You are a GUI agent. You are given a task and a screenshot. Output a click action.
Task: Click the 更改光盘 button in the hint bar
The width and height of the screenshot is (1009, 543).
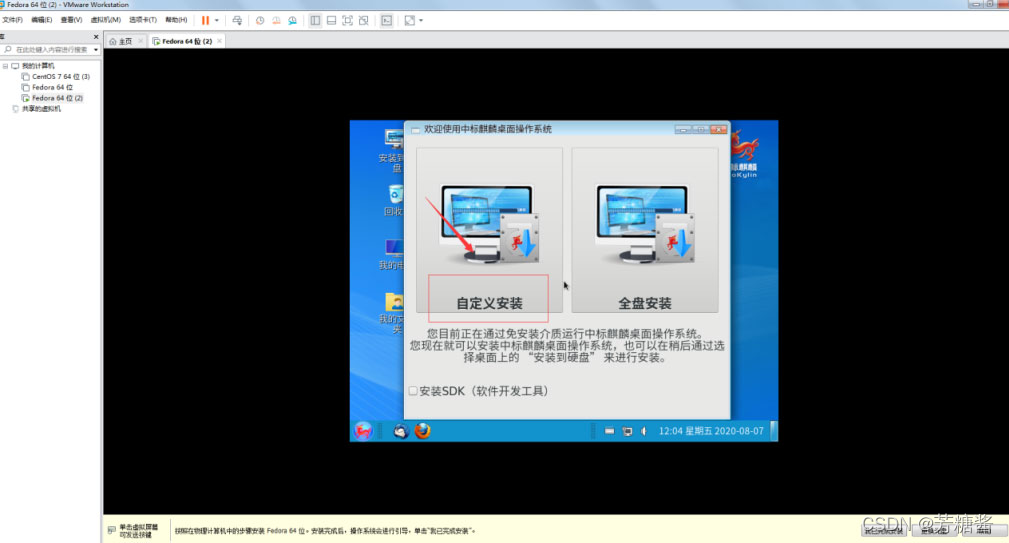pyautogui.click(x=934, y=531)
